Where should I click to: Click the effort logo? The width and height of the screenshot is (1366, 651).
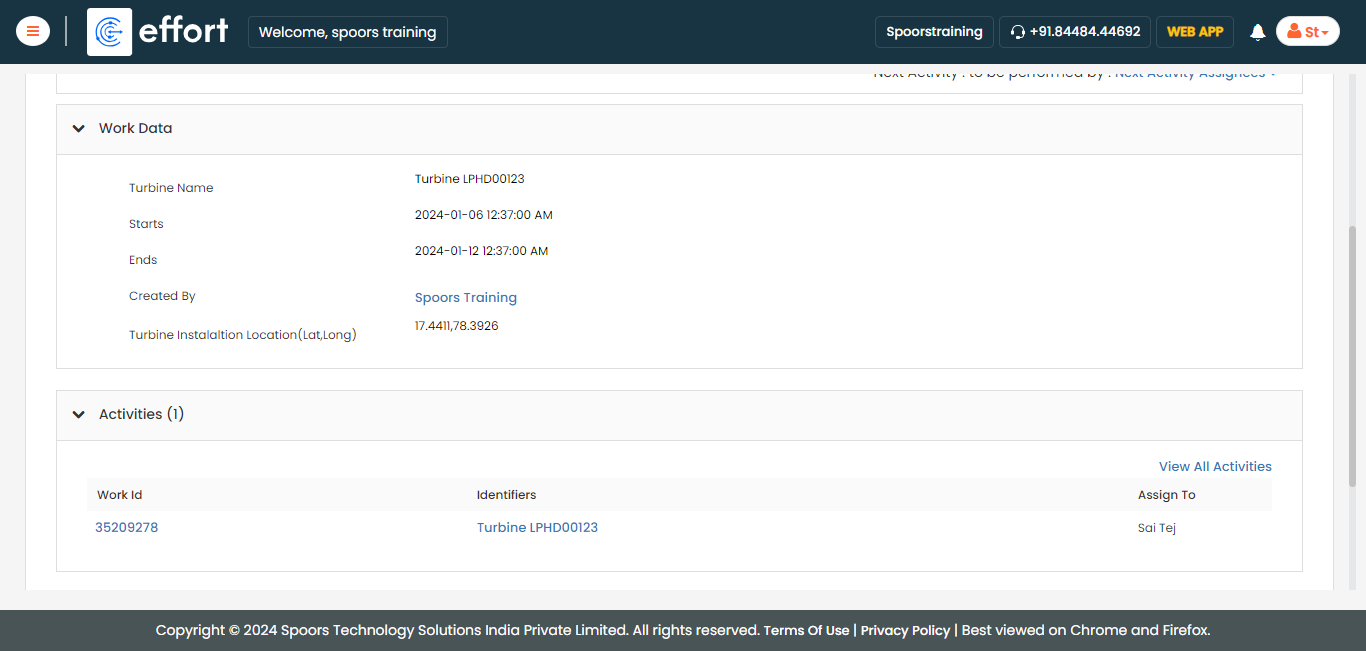159,31
